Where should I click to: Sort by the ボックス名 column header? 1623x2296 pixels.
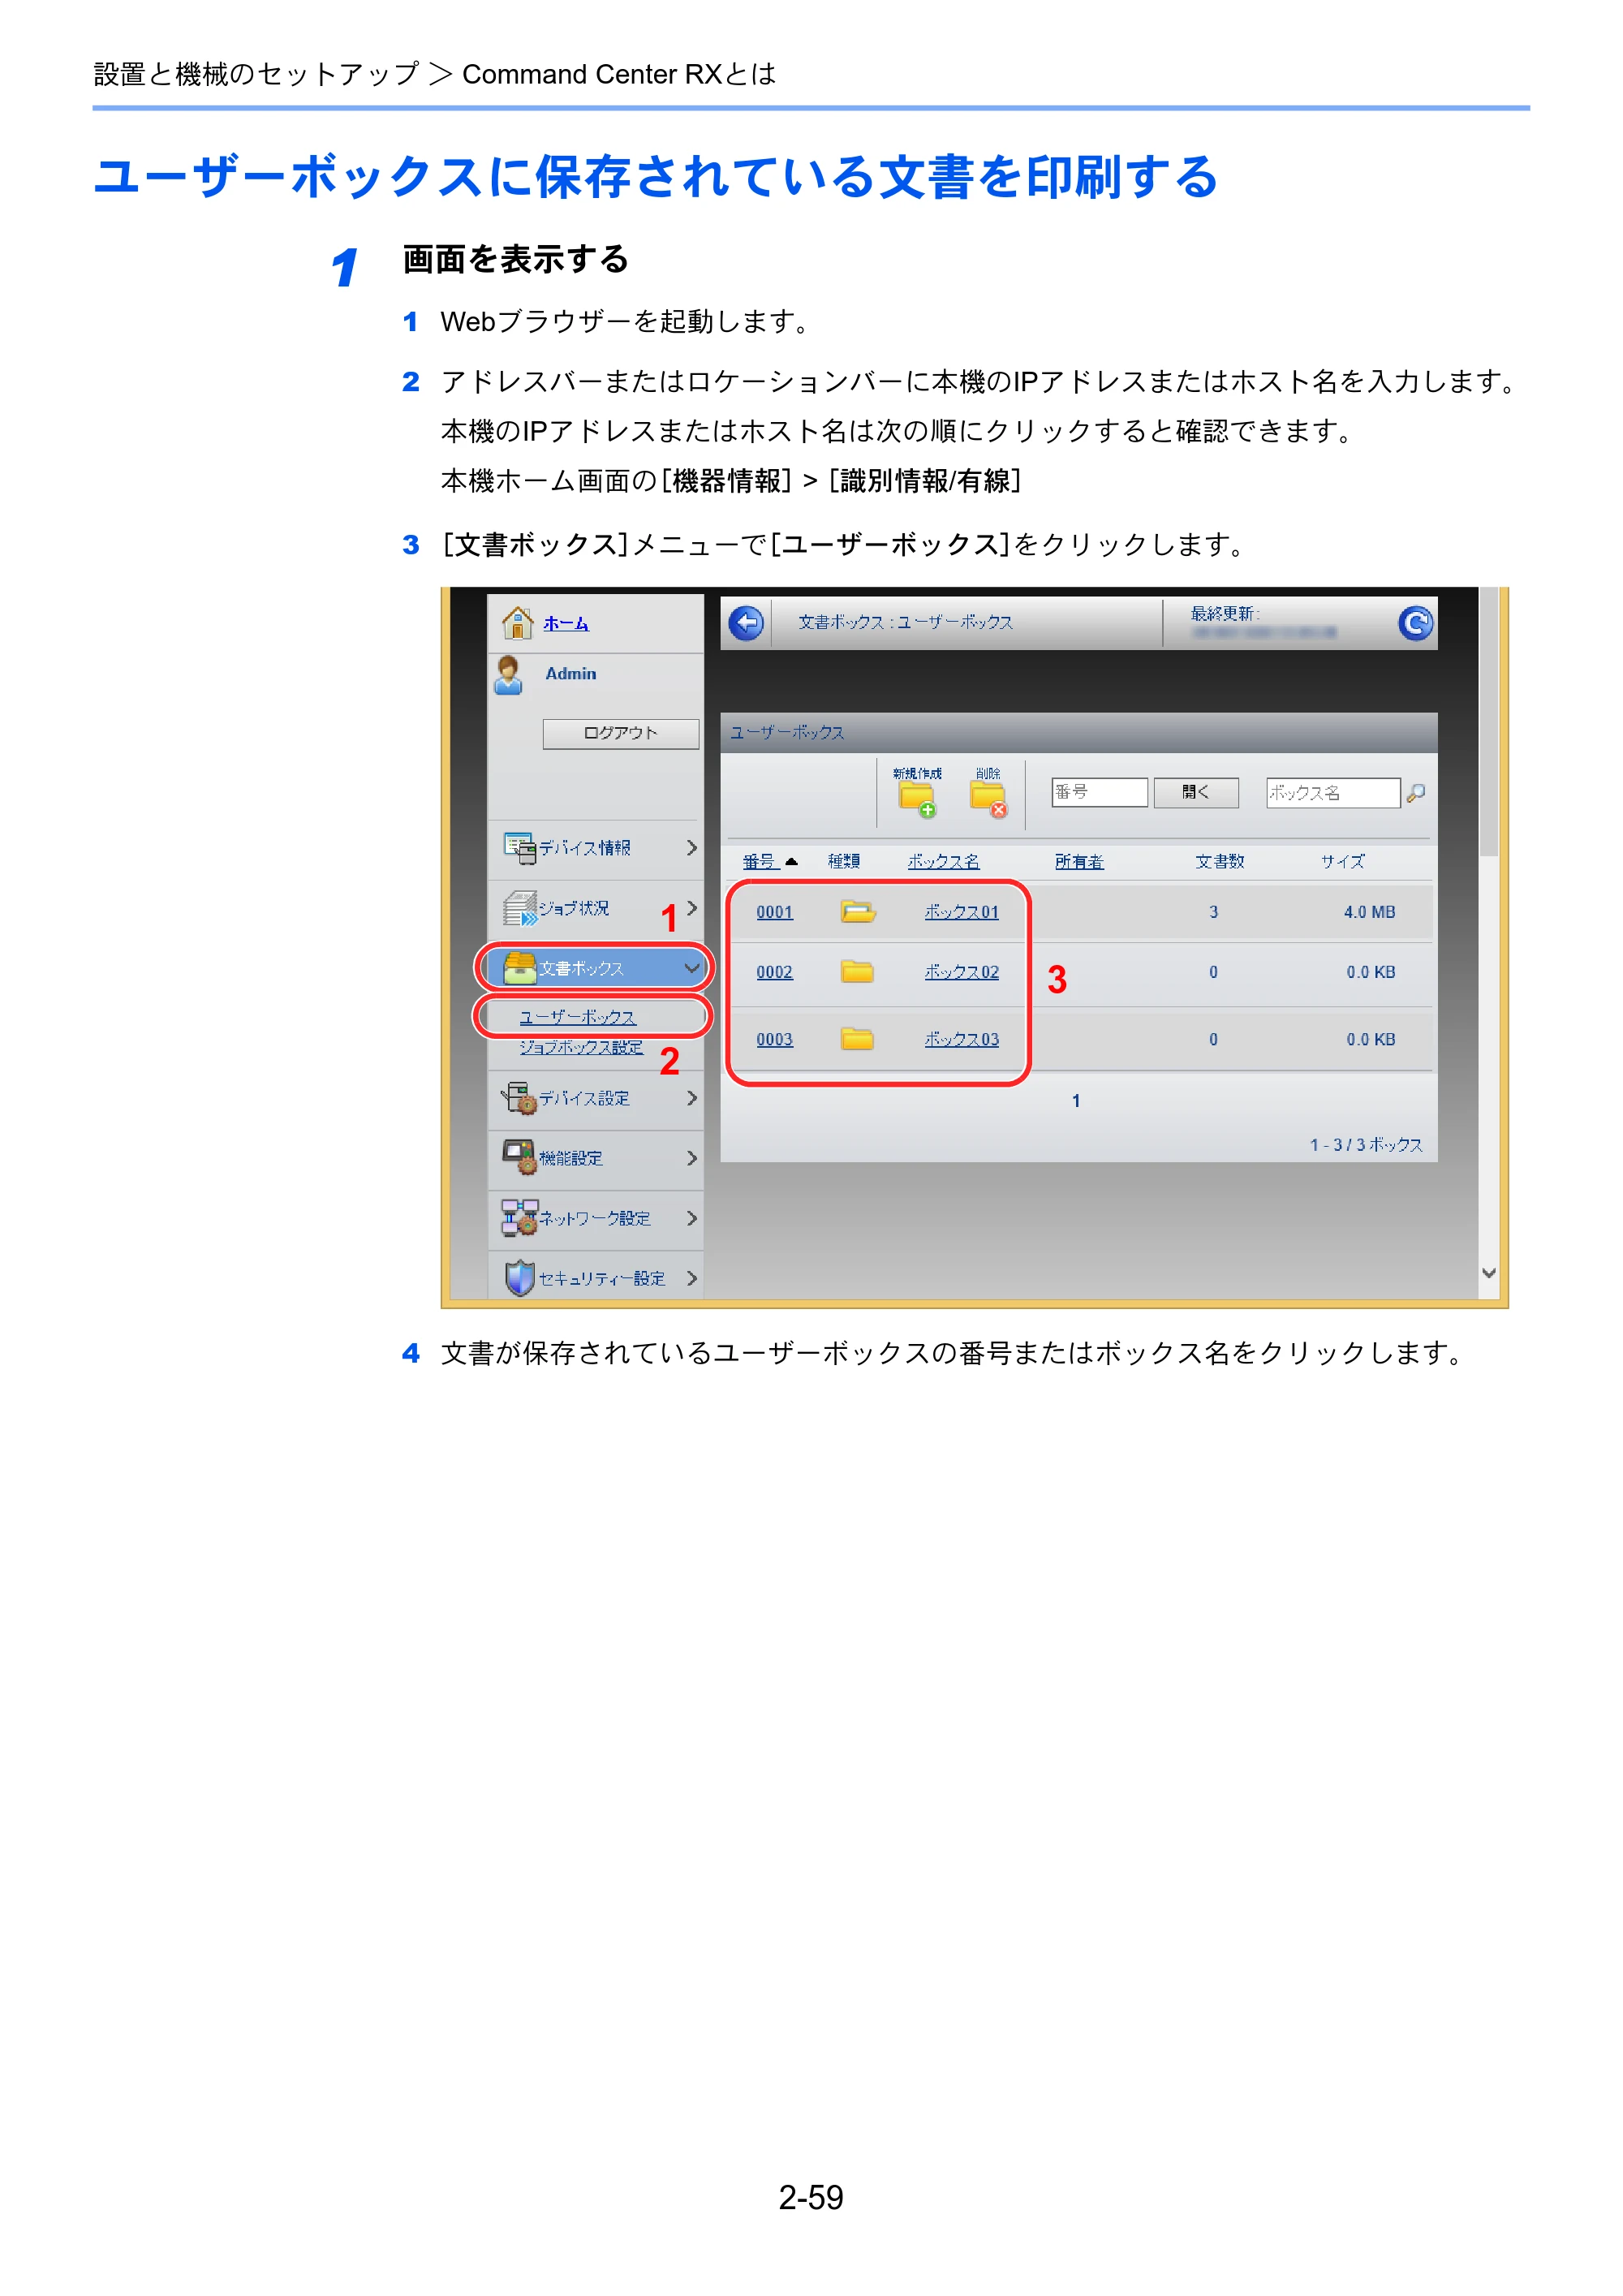point(943,861)
